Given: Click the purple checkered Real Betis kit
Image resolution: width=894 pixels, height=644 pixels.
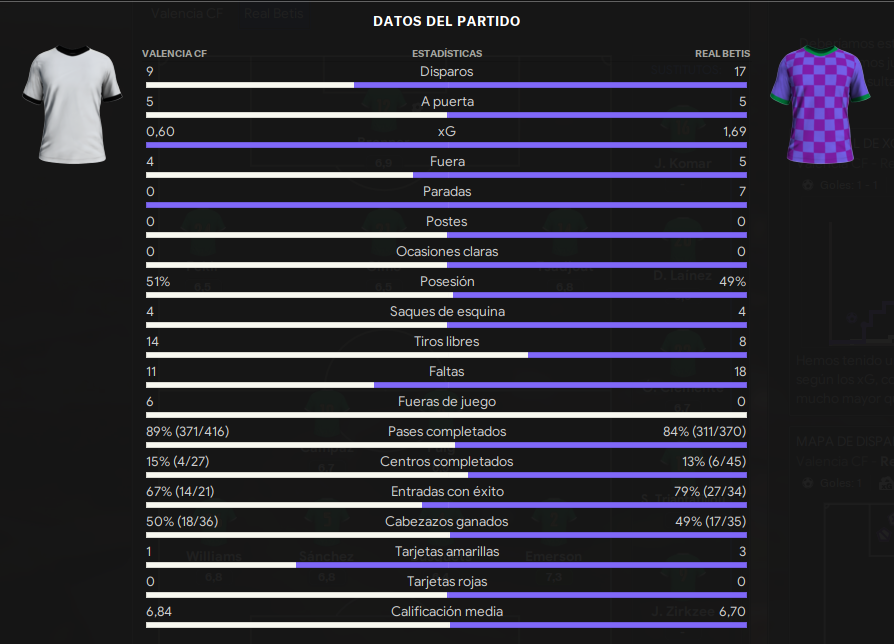Looking at the screenshot, I should [x=820, y=105].
